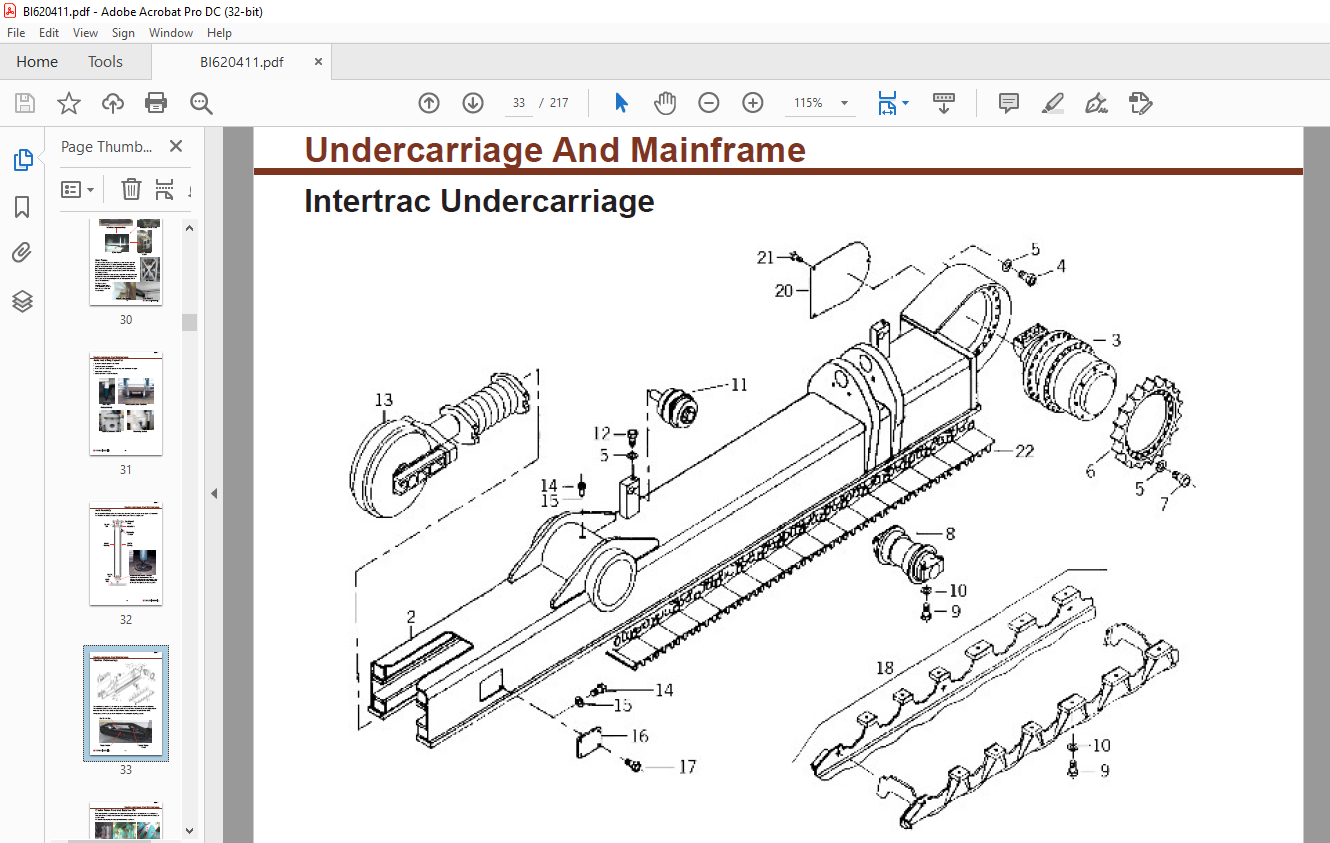Viewport: 1330px width, 843px height.
Task: Open the File menu
Action: pos(16,33)
